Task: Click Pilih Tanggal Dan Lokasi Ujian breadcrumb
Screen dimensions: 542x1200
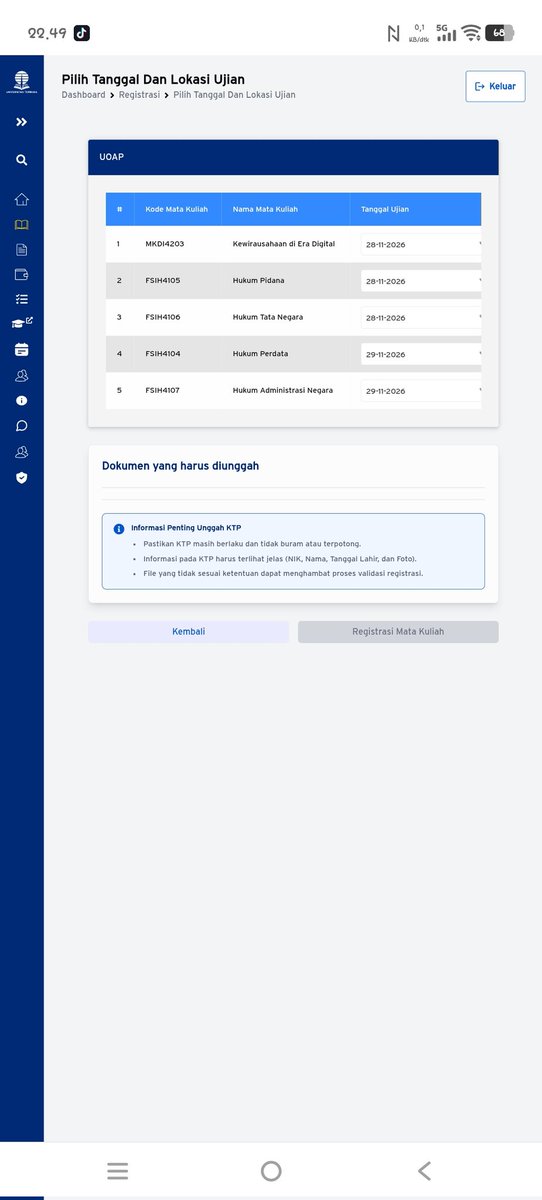Action: (234, 95)
